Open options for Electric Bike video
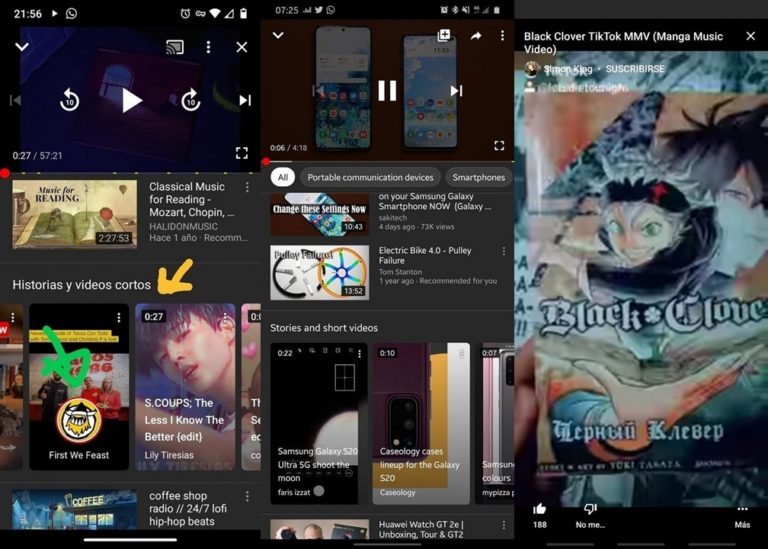Viewport: 768px width, 549px height. click(504, 251)
